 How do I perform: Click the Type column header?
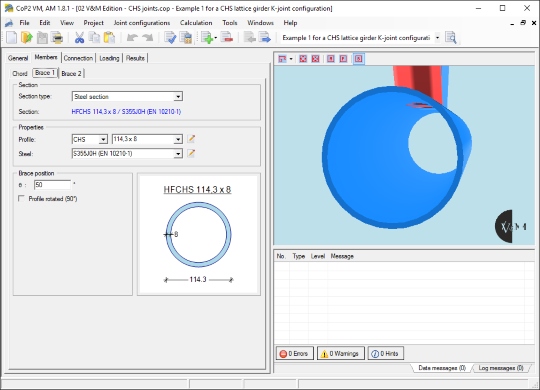pyautogui.click(x=299, y=256)
